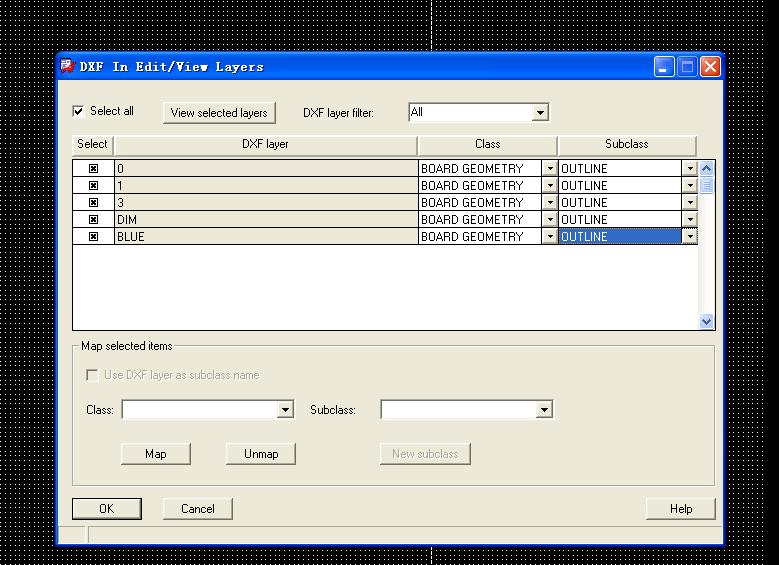
Task: Uncheck select box for layer 0
Action: coord(93,169)
